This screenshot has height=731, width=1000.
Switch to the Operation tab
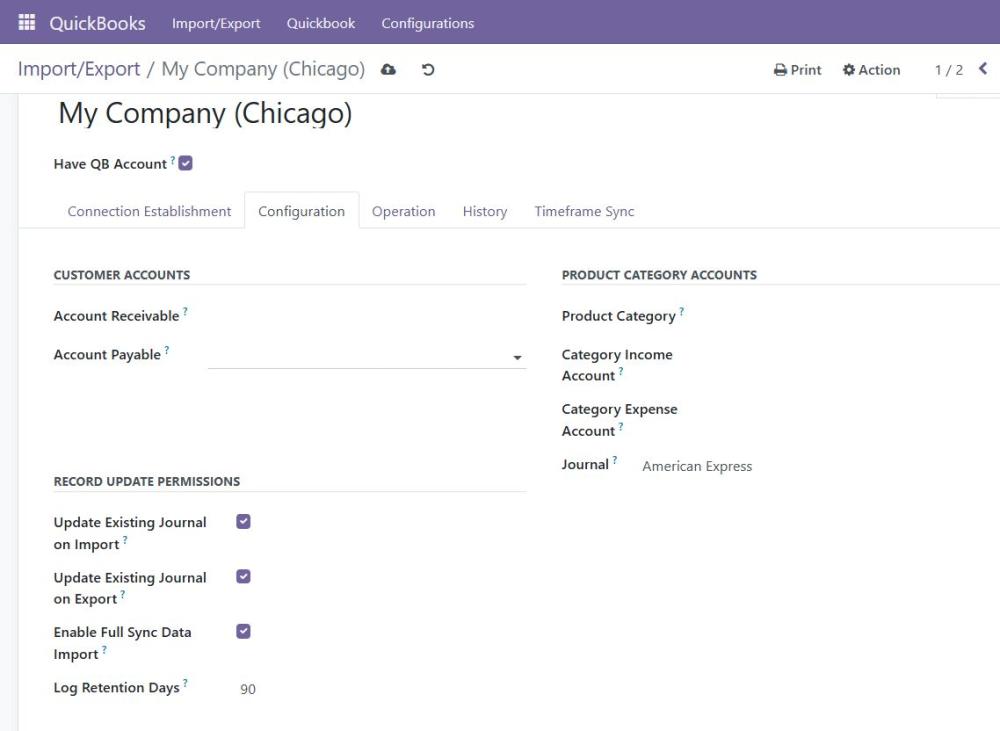(404, 211)
